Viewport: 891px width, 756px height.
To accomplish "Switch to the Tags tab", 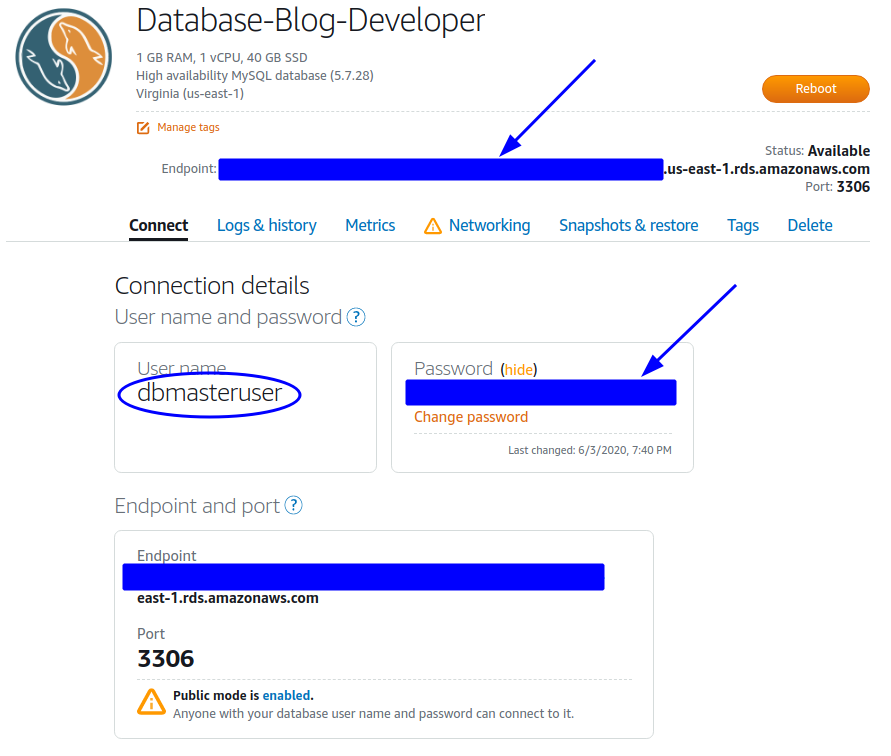I will tap(743, 226).
